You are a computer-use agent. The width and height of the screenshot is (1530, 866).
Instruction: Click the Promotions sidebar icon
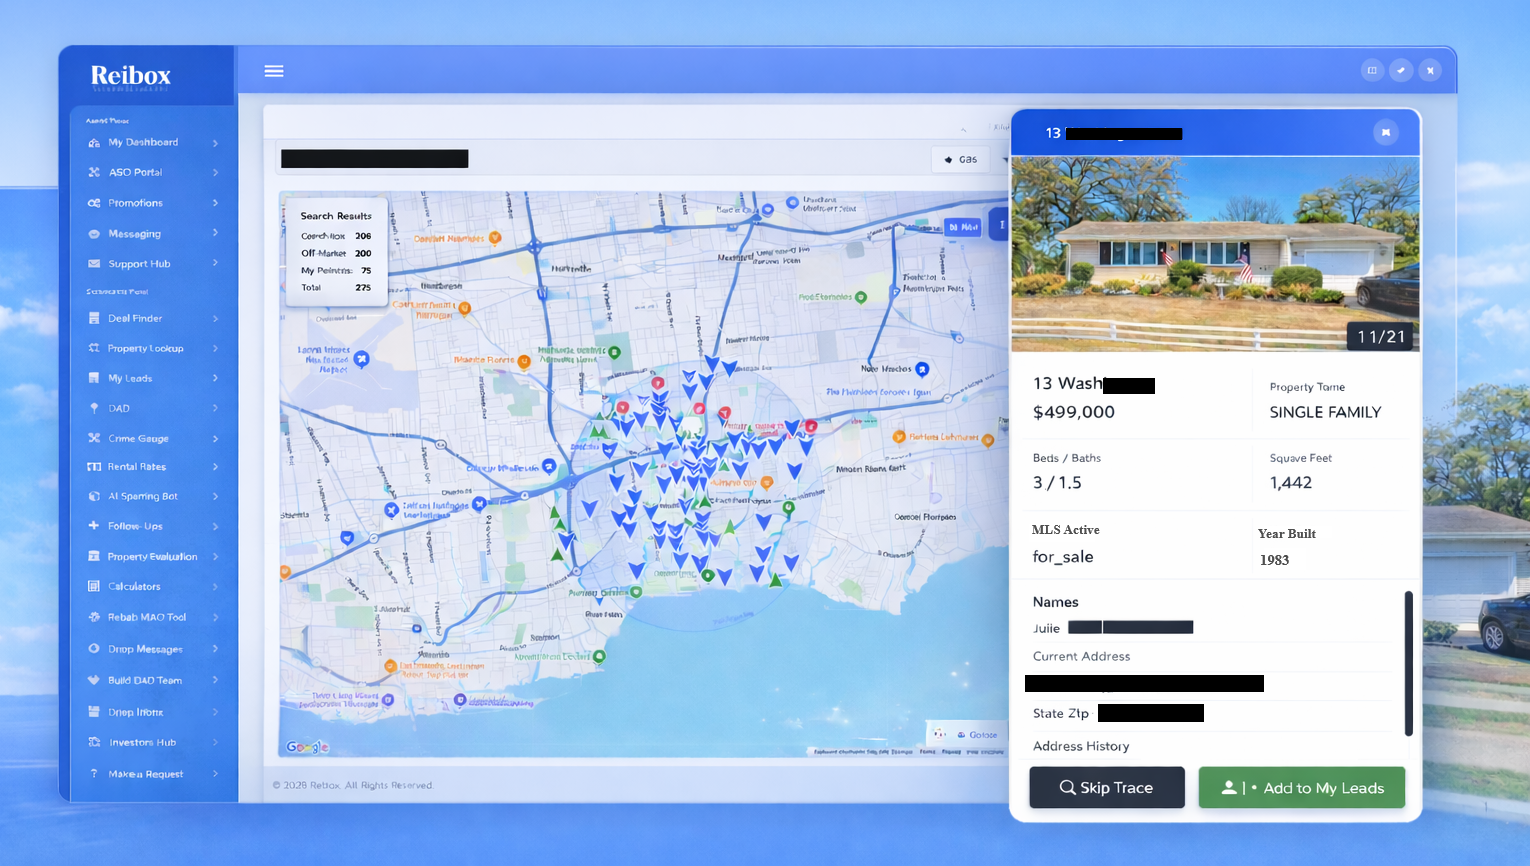pos(94,203)
